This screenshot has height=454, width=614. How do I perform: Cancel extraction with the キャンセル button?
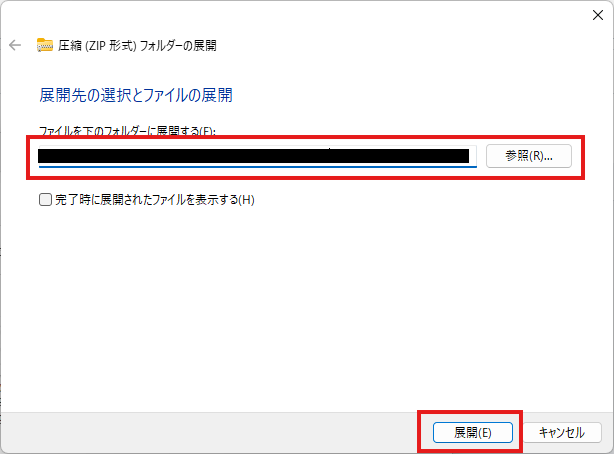pos(562,432)
